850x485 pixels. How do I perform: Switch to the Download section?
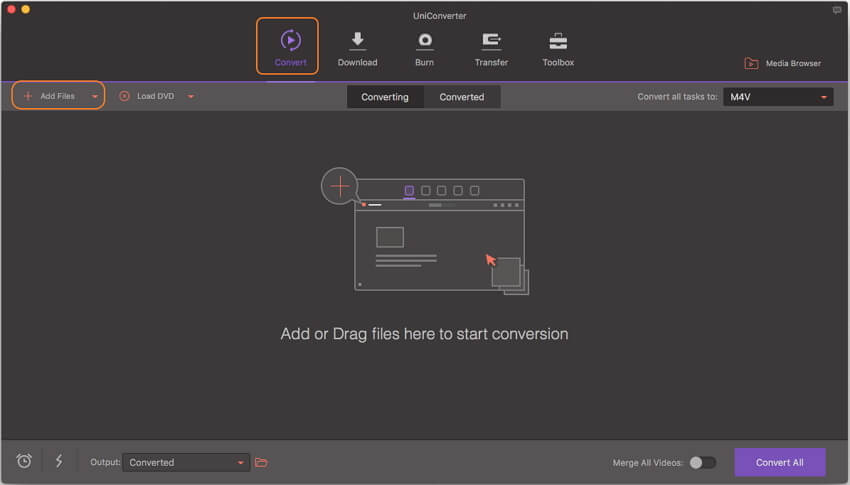coord(357,49)
